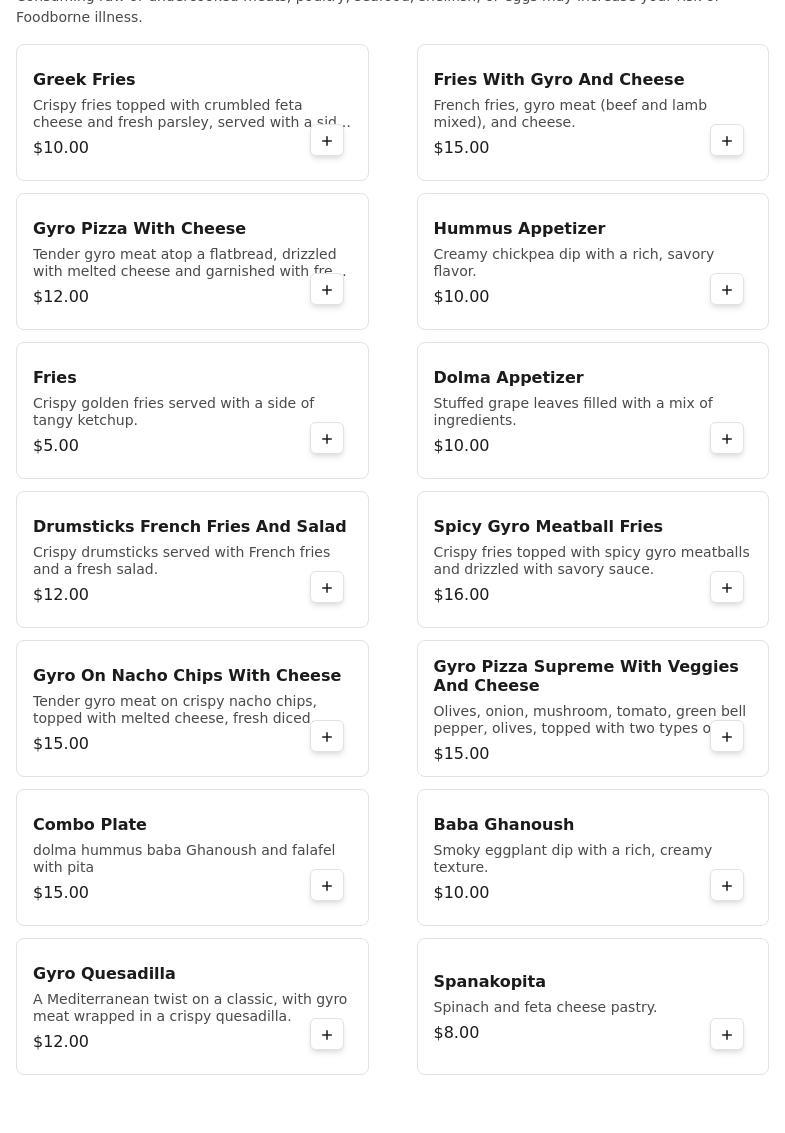Add Drumsticks French Fries And Salad
This screenshot has width=785, height=1133.
pos(327,588)
